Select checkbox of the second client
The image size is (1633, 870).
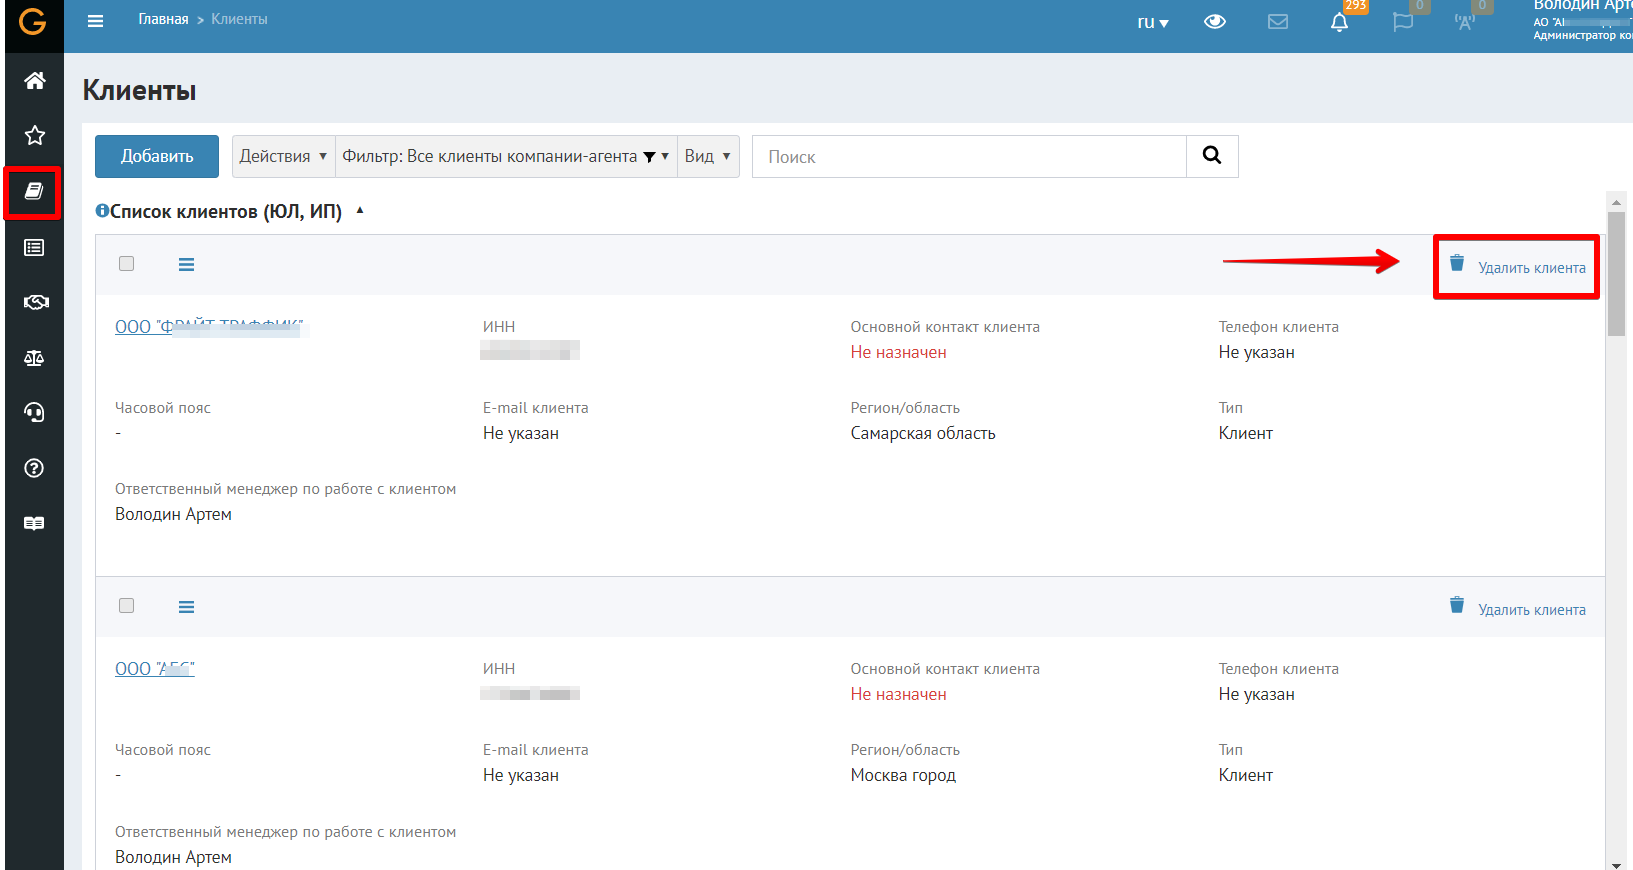(x=126, y=606)
